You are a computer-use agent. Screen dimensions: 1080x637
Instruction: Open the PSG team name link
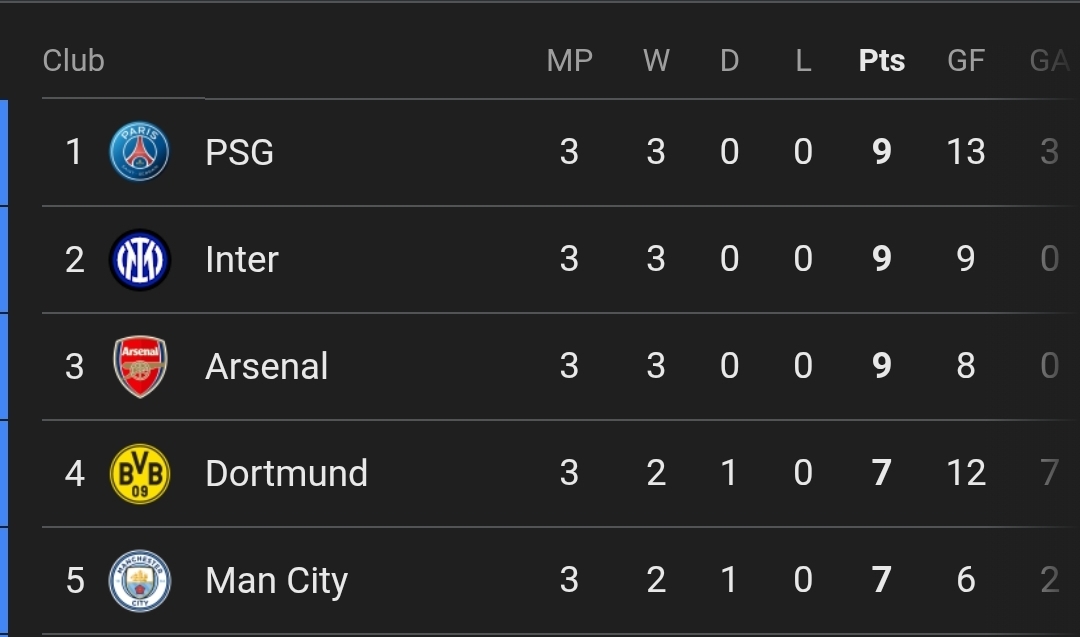click(239, 152)
